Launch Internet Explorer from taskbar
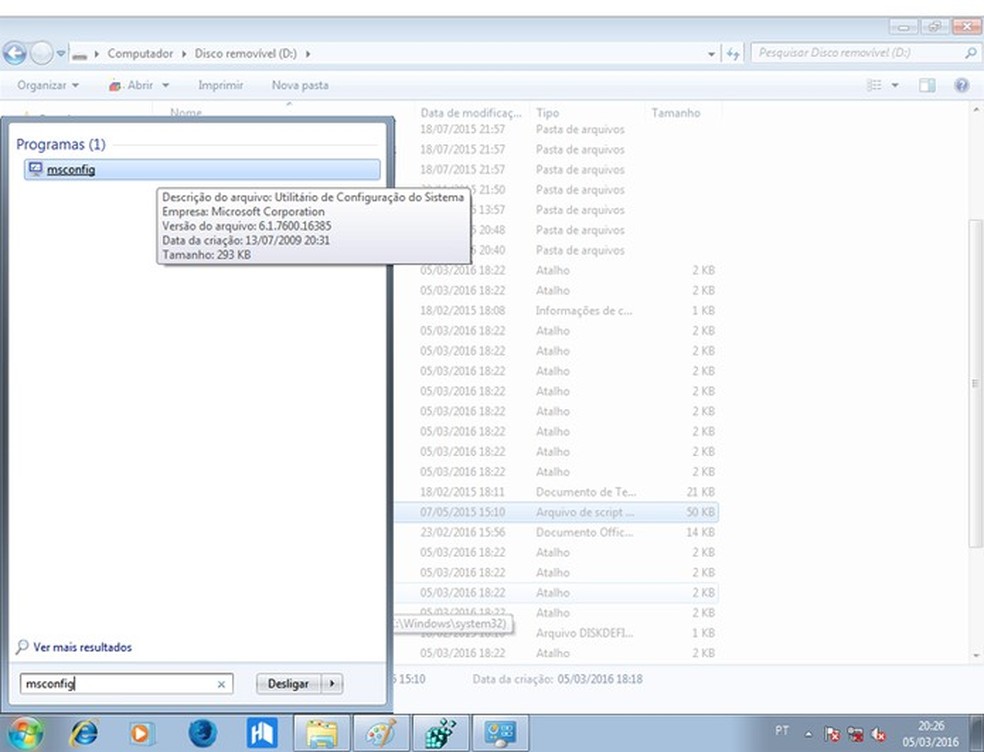984x752 pixels. point(84,733)
